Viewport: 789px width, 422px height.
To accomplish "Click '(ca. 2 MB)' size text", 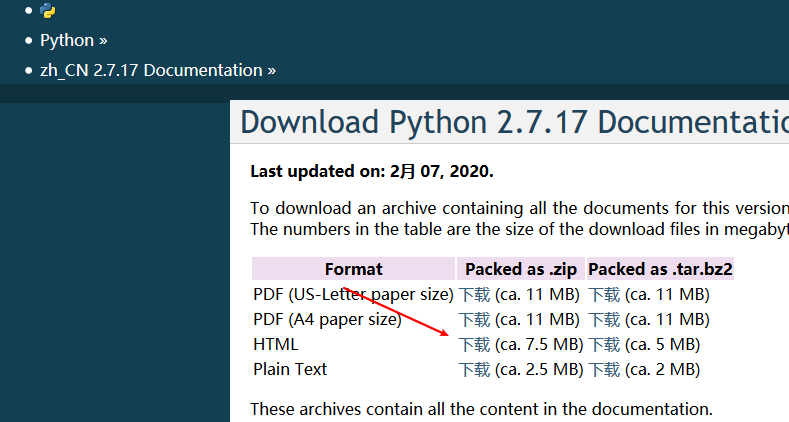I will pos(662,370).
